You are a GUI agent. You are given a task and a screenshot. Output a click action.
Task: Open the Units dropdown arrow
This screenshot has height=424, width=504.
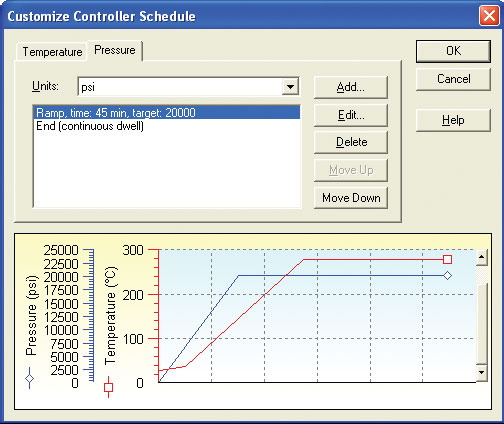click(290, 87)
